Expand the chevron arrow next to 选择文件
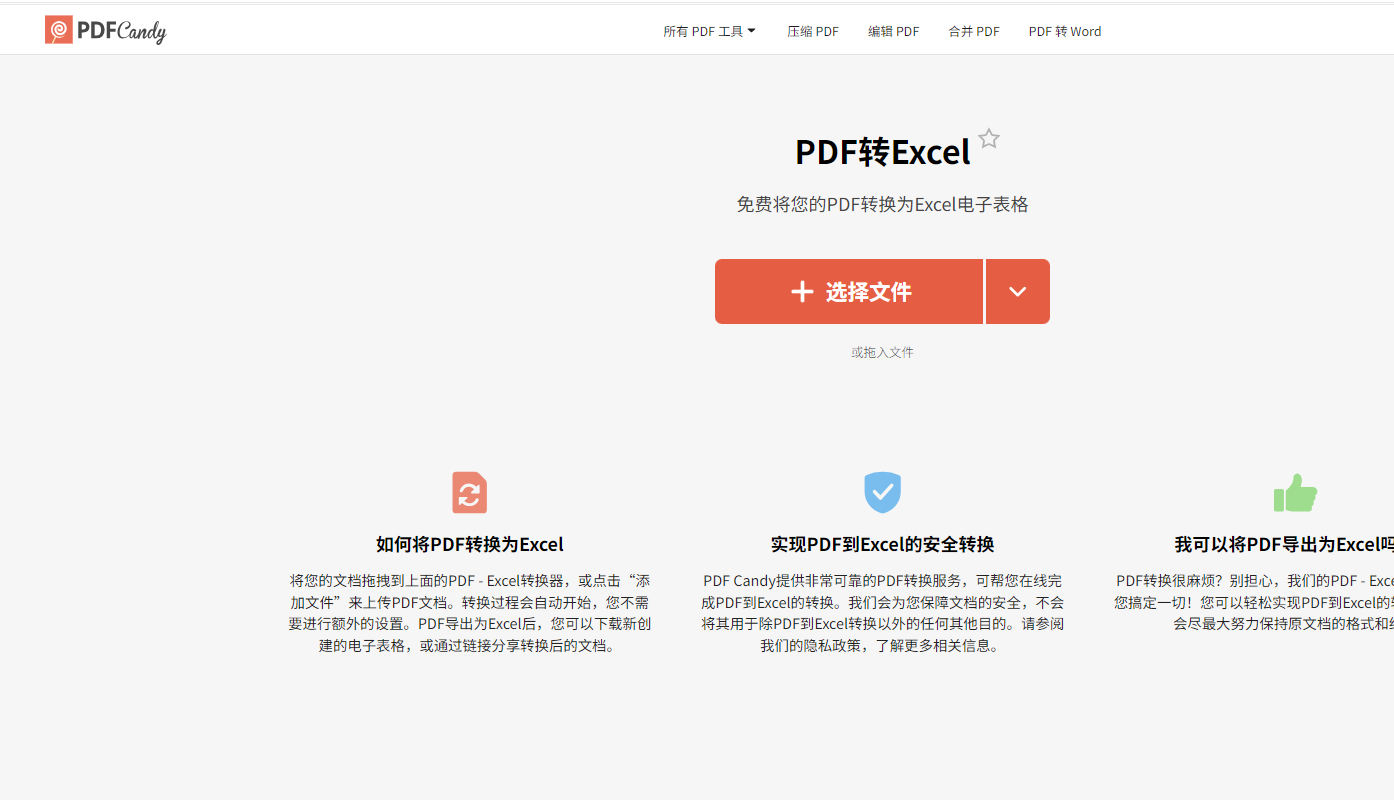This screenshot has width=1394, height=800. 1017,292
